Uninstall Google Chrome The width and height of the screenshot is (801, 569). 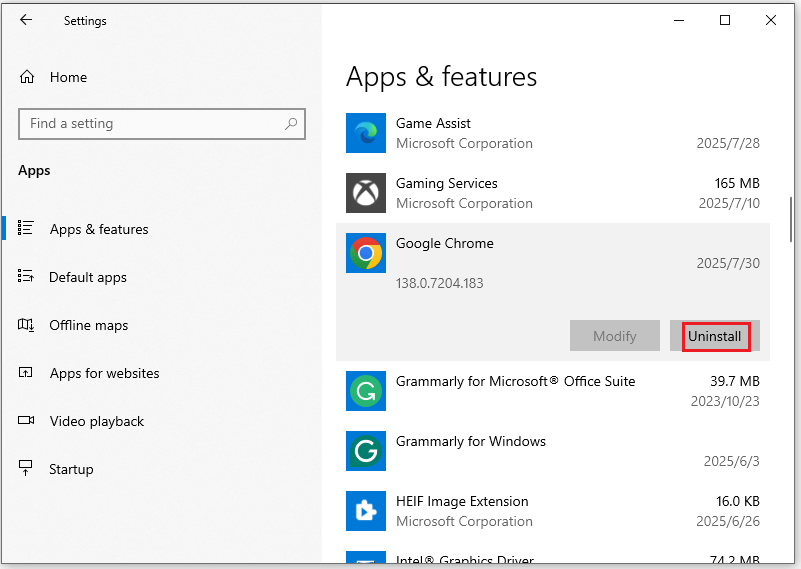click(x=715, y=336)
